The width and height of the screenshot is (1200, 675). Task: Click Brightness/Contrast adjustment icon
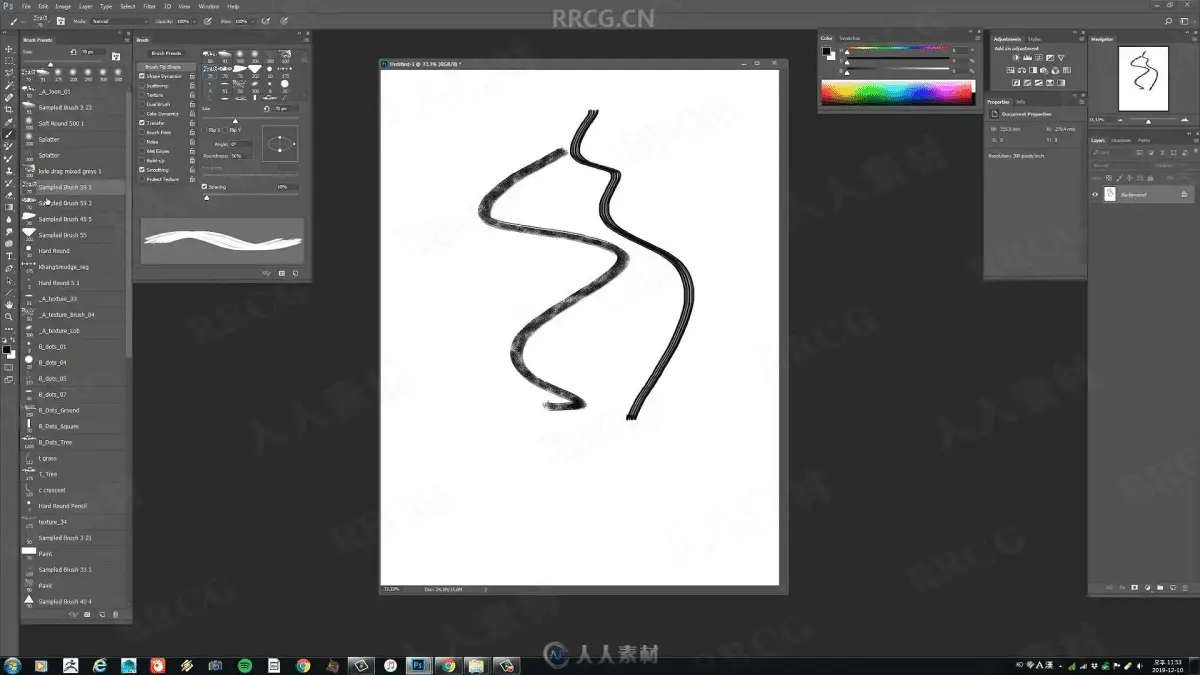coord(1015,58)
